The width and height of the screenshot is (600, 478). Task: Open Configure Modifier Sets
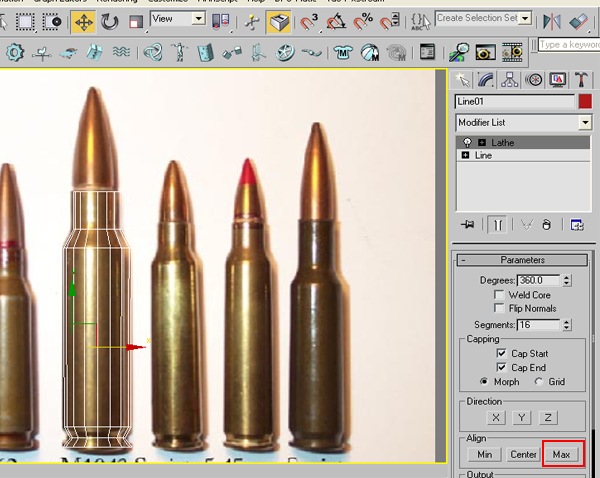click(577, 225)
